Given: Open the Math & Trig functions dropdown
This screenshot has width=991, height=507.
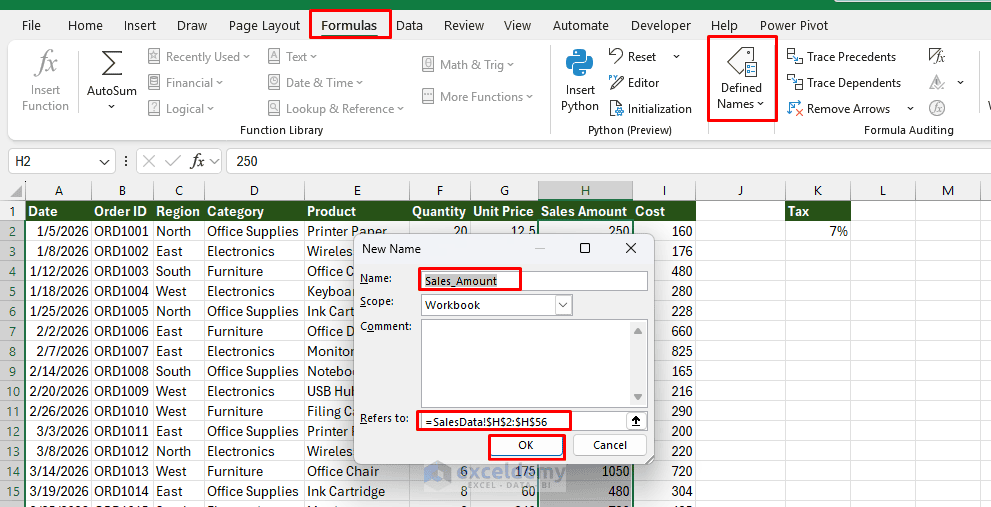Looking at the screenshot, I should pos(468,64).
